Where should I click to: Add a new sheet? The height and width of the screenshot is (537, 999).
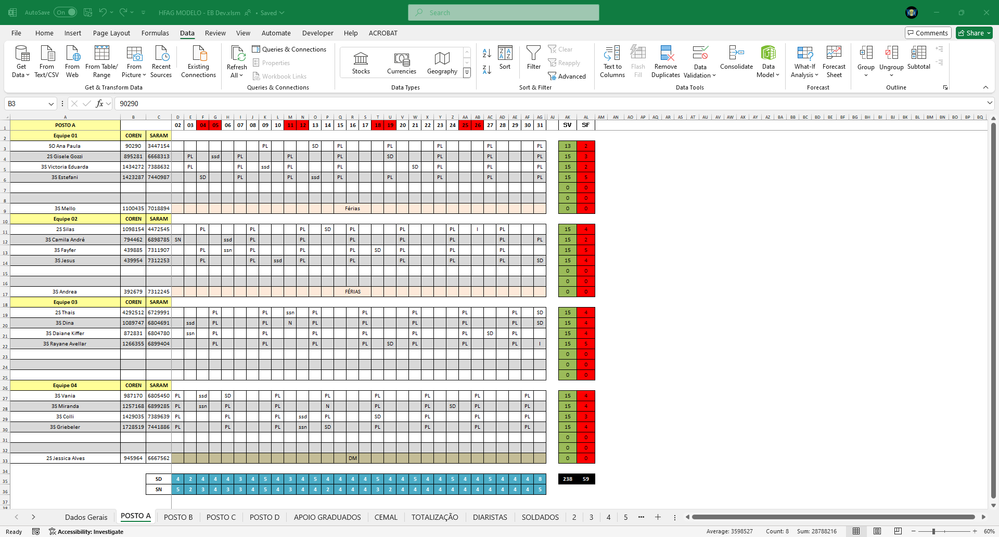(x=658, y=517)
